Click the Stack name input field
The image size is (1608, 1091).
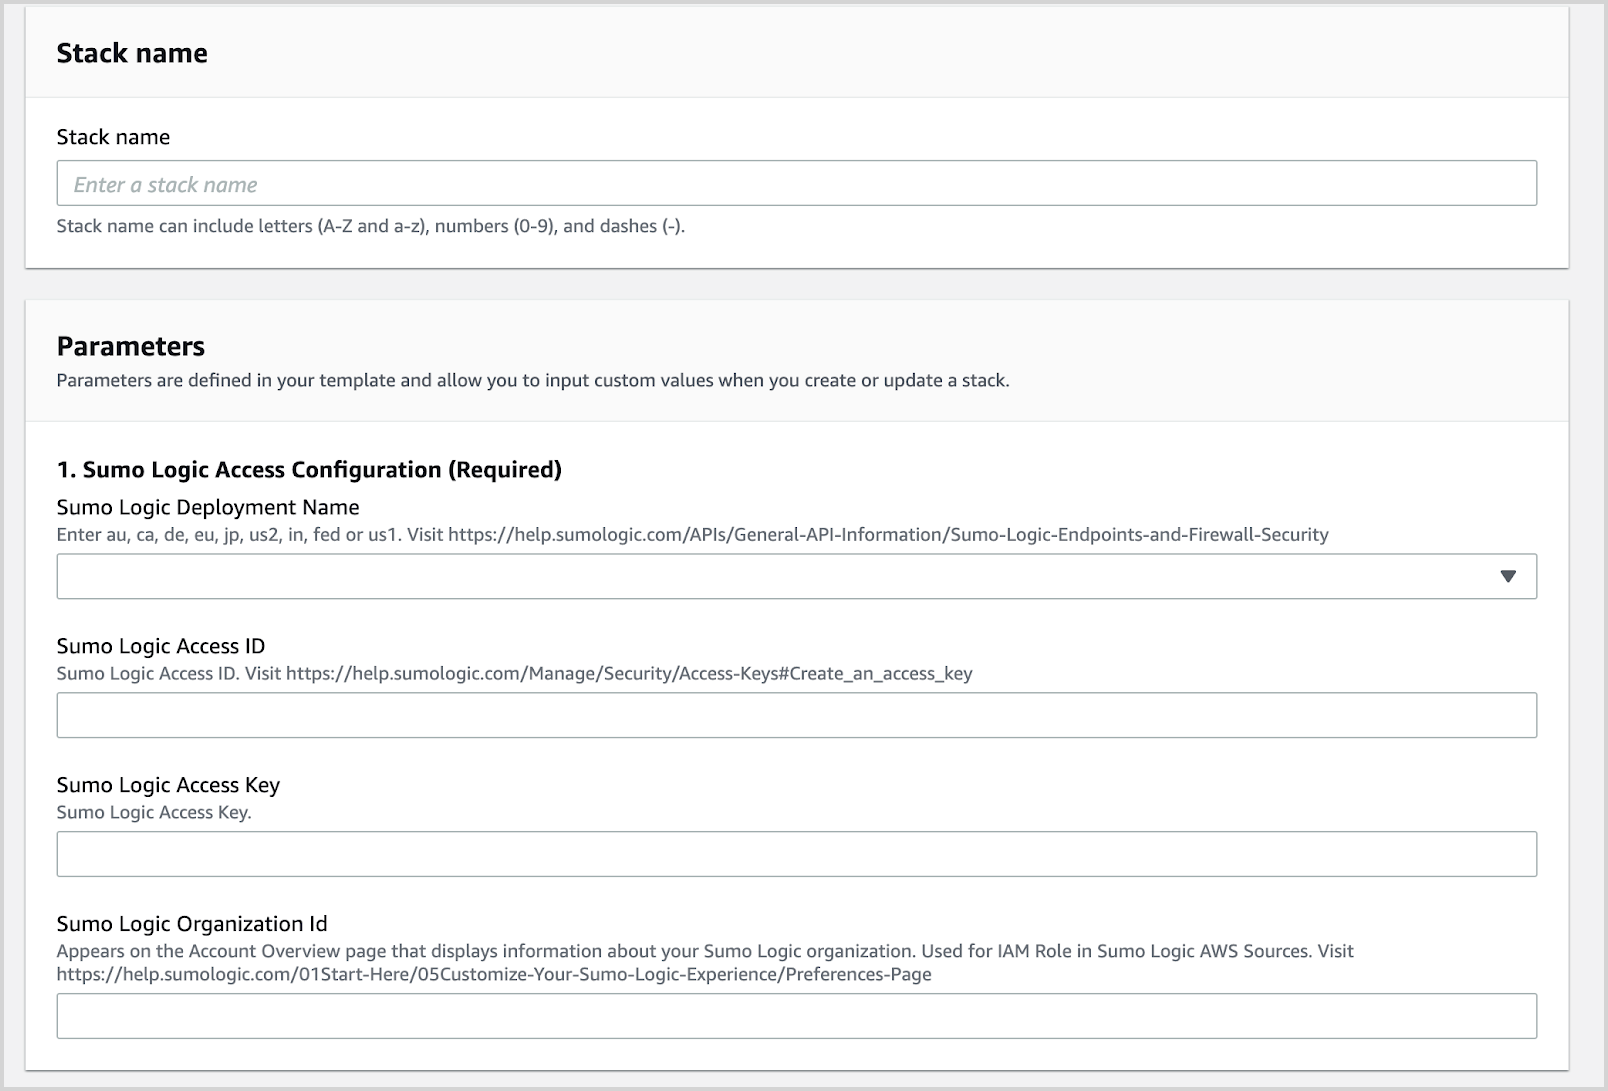796,184
